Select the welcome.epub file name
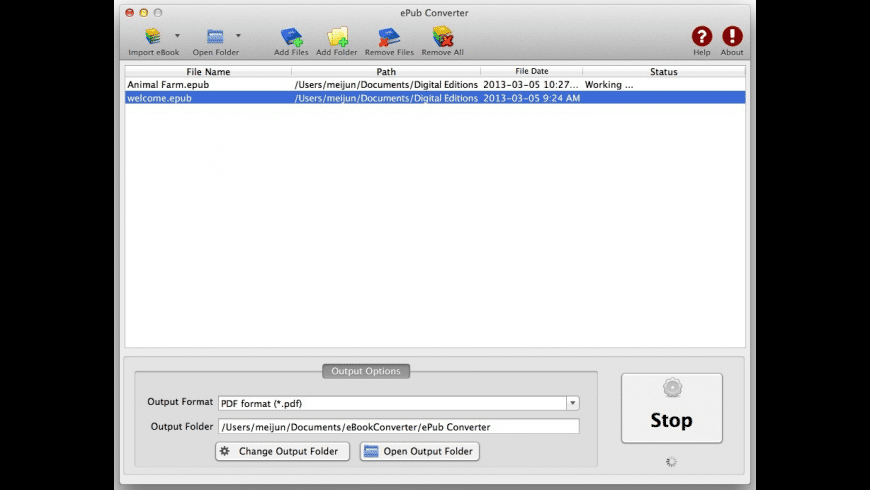The height and width of the screenshot is (490, 870). [x=159, y=98]
